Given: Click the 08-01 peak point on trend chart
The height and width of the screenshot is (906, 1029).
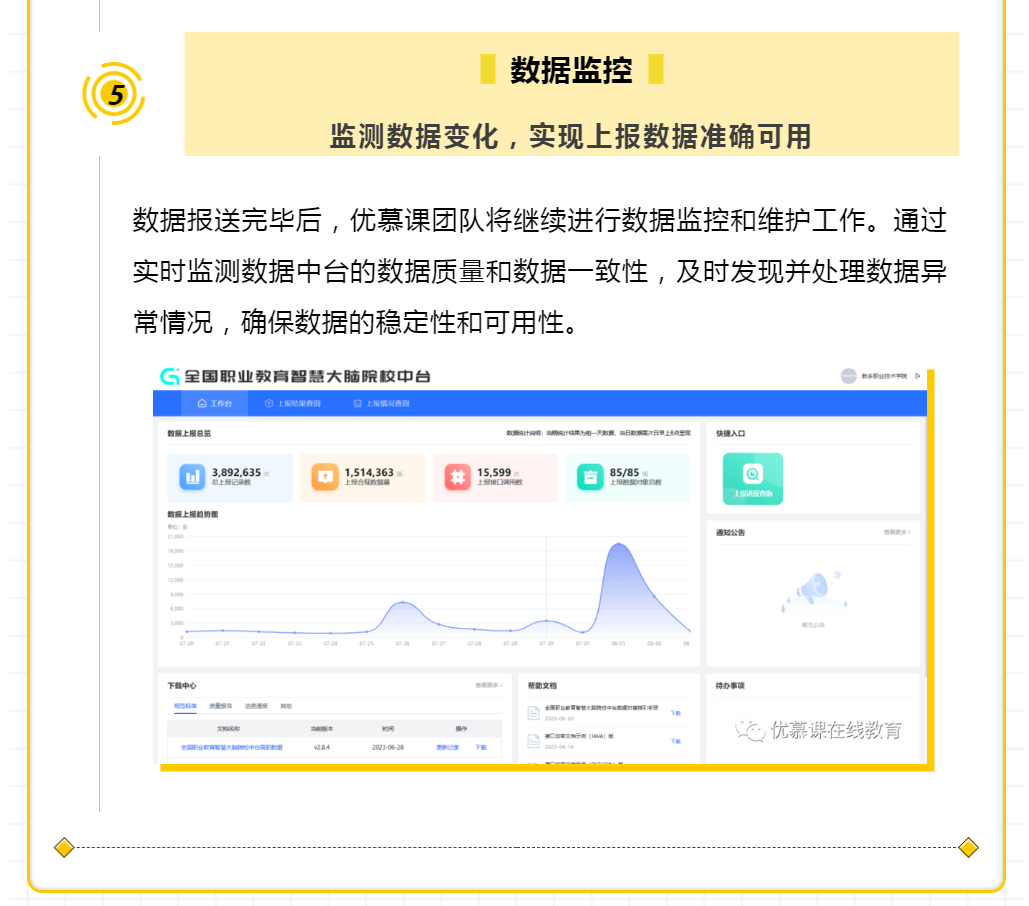Looking at the screenshot, I should click(619, 544).
